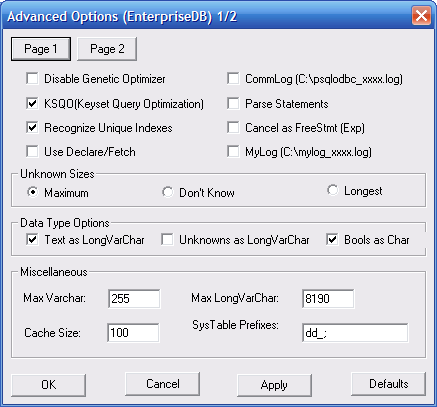This screenshot has height=407, width=437.
Task: Click the Cache Size field
Action: click(x=133, y=333)
